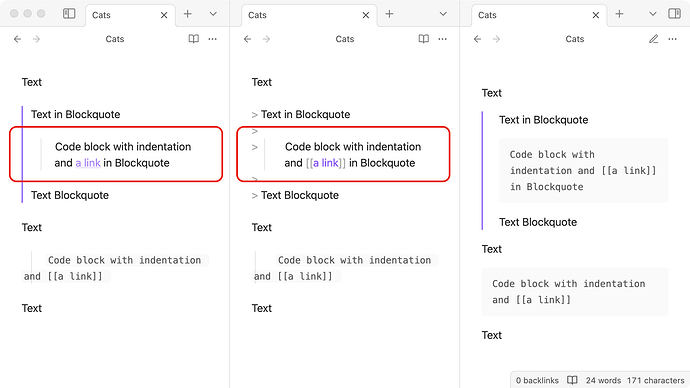Viewport: 690px width, 388px height.
Task: Navigate back in right pane
Action: (x=477, y=39)
